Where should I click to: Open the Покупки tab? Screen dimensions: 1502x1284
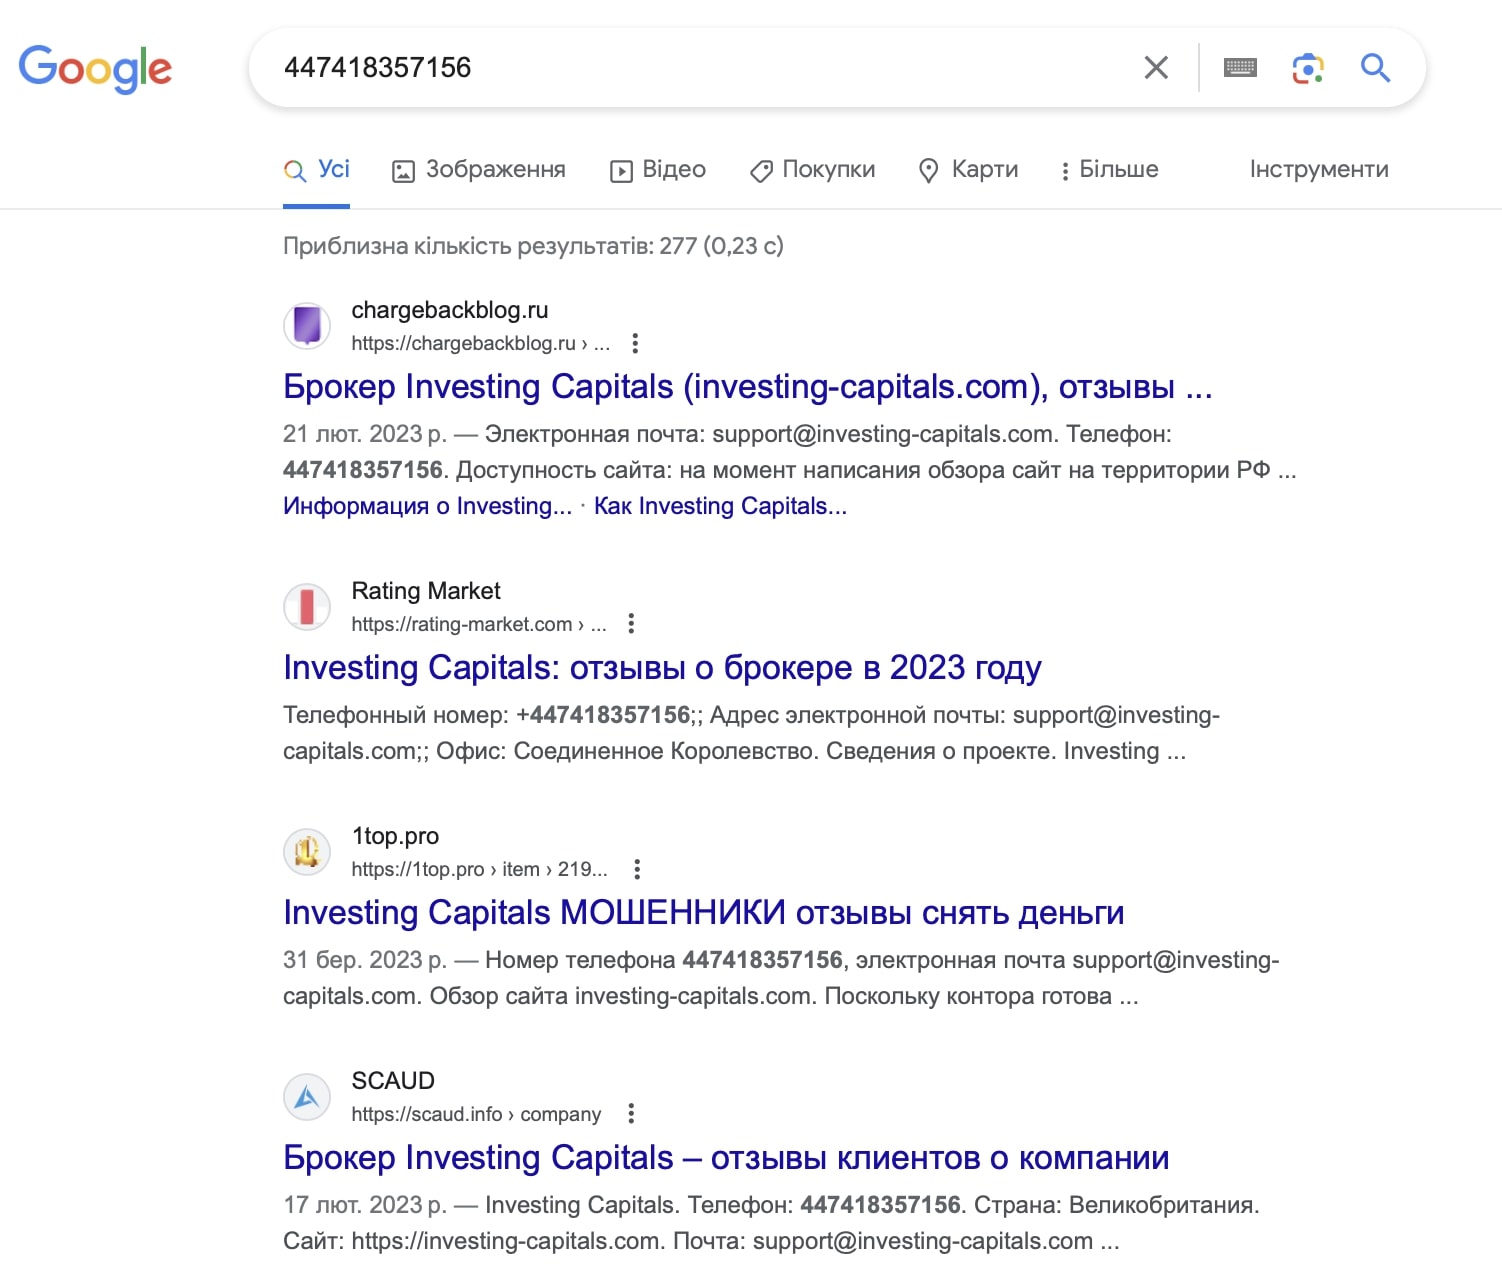tap(812, 170)
